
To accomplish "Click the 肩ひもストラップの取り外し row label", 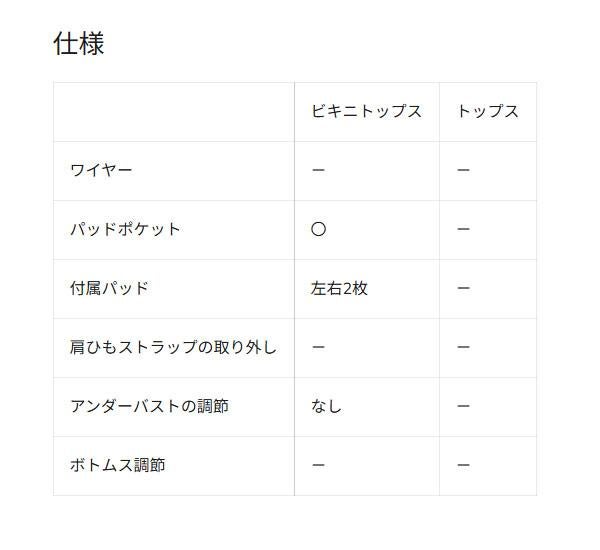I will [173, 347].
